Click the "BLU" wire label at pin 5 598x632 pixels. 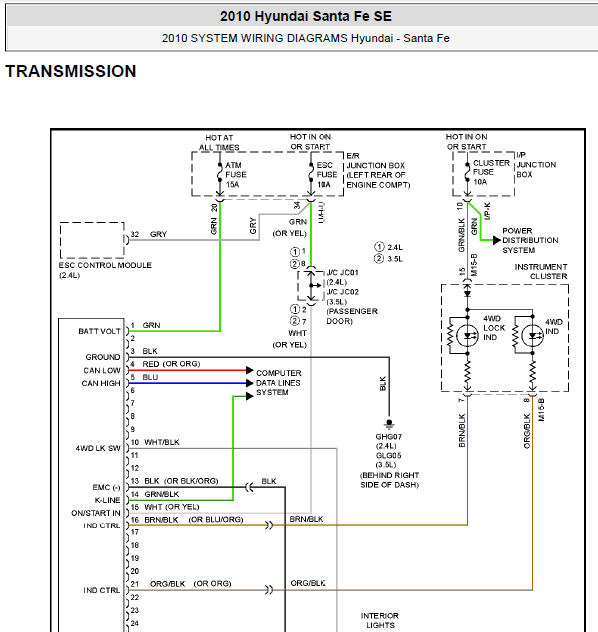tap(150, 377)
